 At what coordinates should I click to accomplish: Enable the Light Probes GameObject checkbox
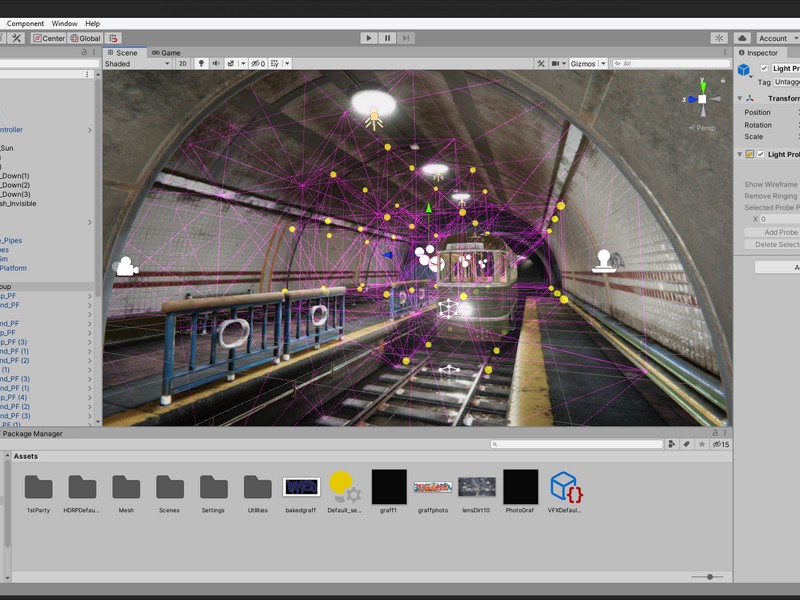coord(764,68)
